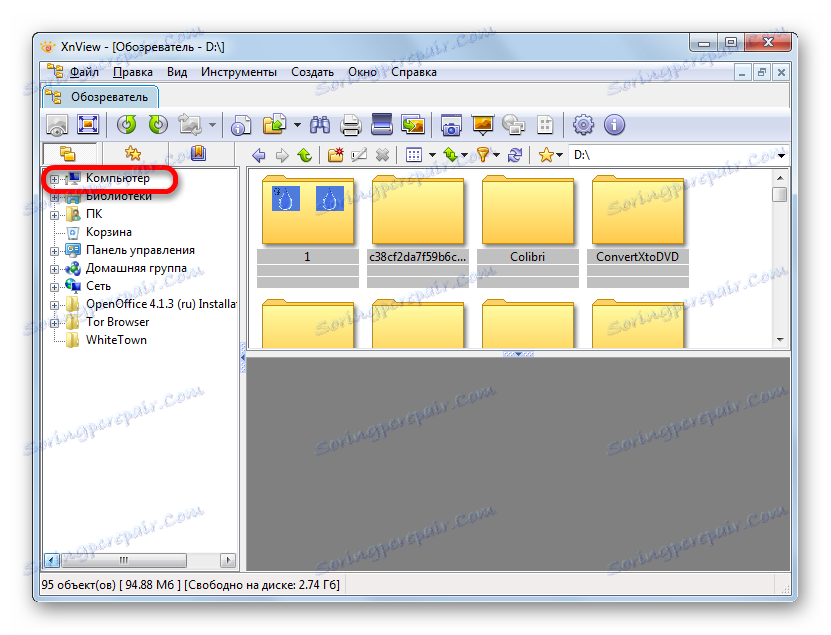Create new folder icon

click(x=335, y=155)
